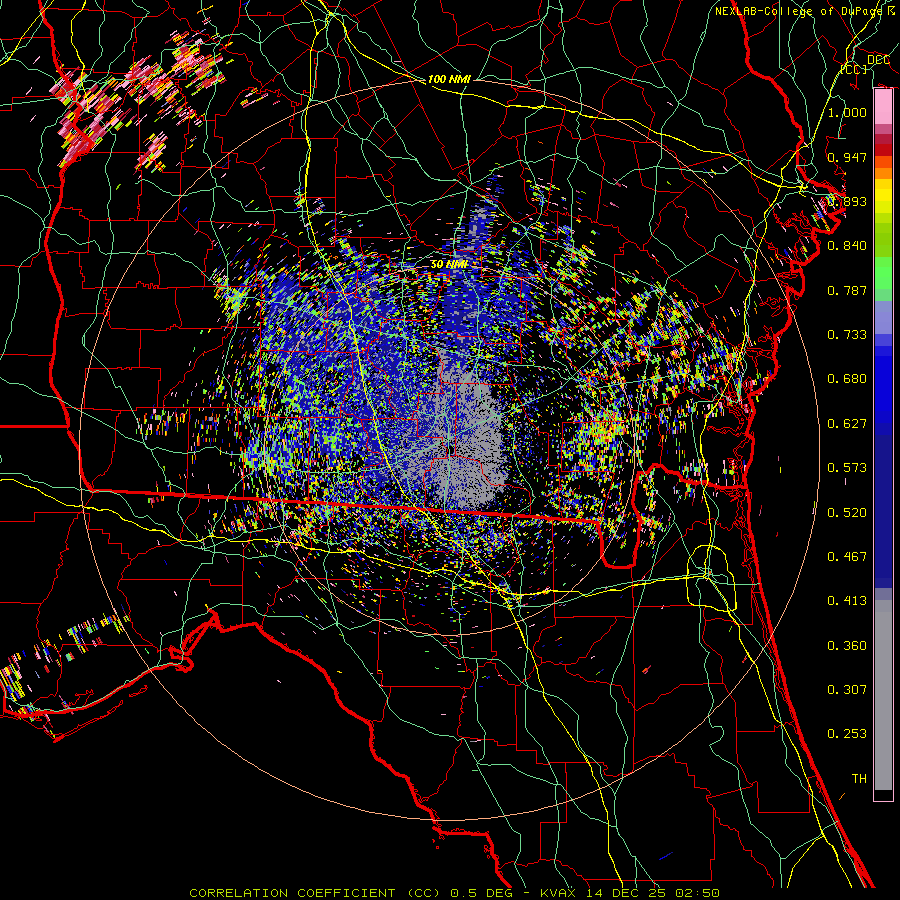Click the 'TH' threshold label in legend

click(859, 779)
